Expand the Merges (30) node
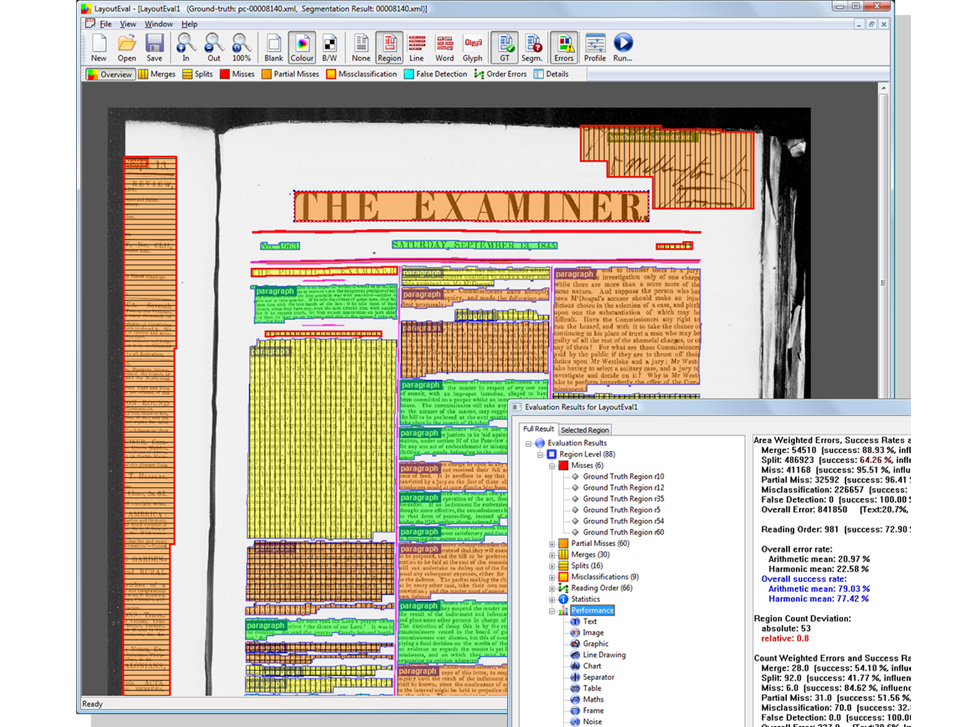Image resolution: width=977 pixels, height=727 pixels. 551,554
